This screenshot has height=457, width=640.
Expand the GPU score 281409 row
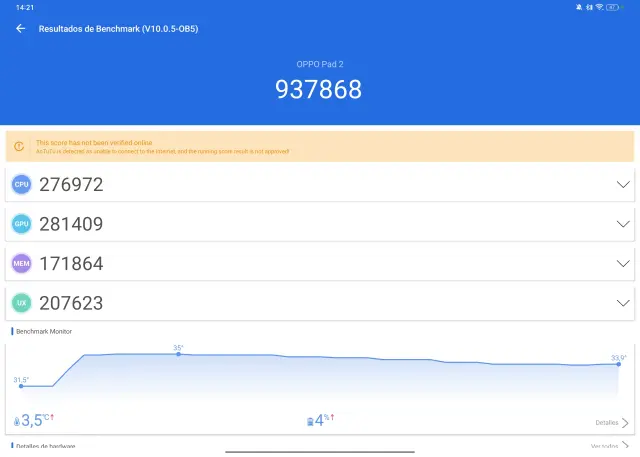point(623,224)
